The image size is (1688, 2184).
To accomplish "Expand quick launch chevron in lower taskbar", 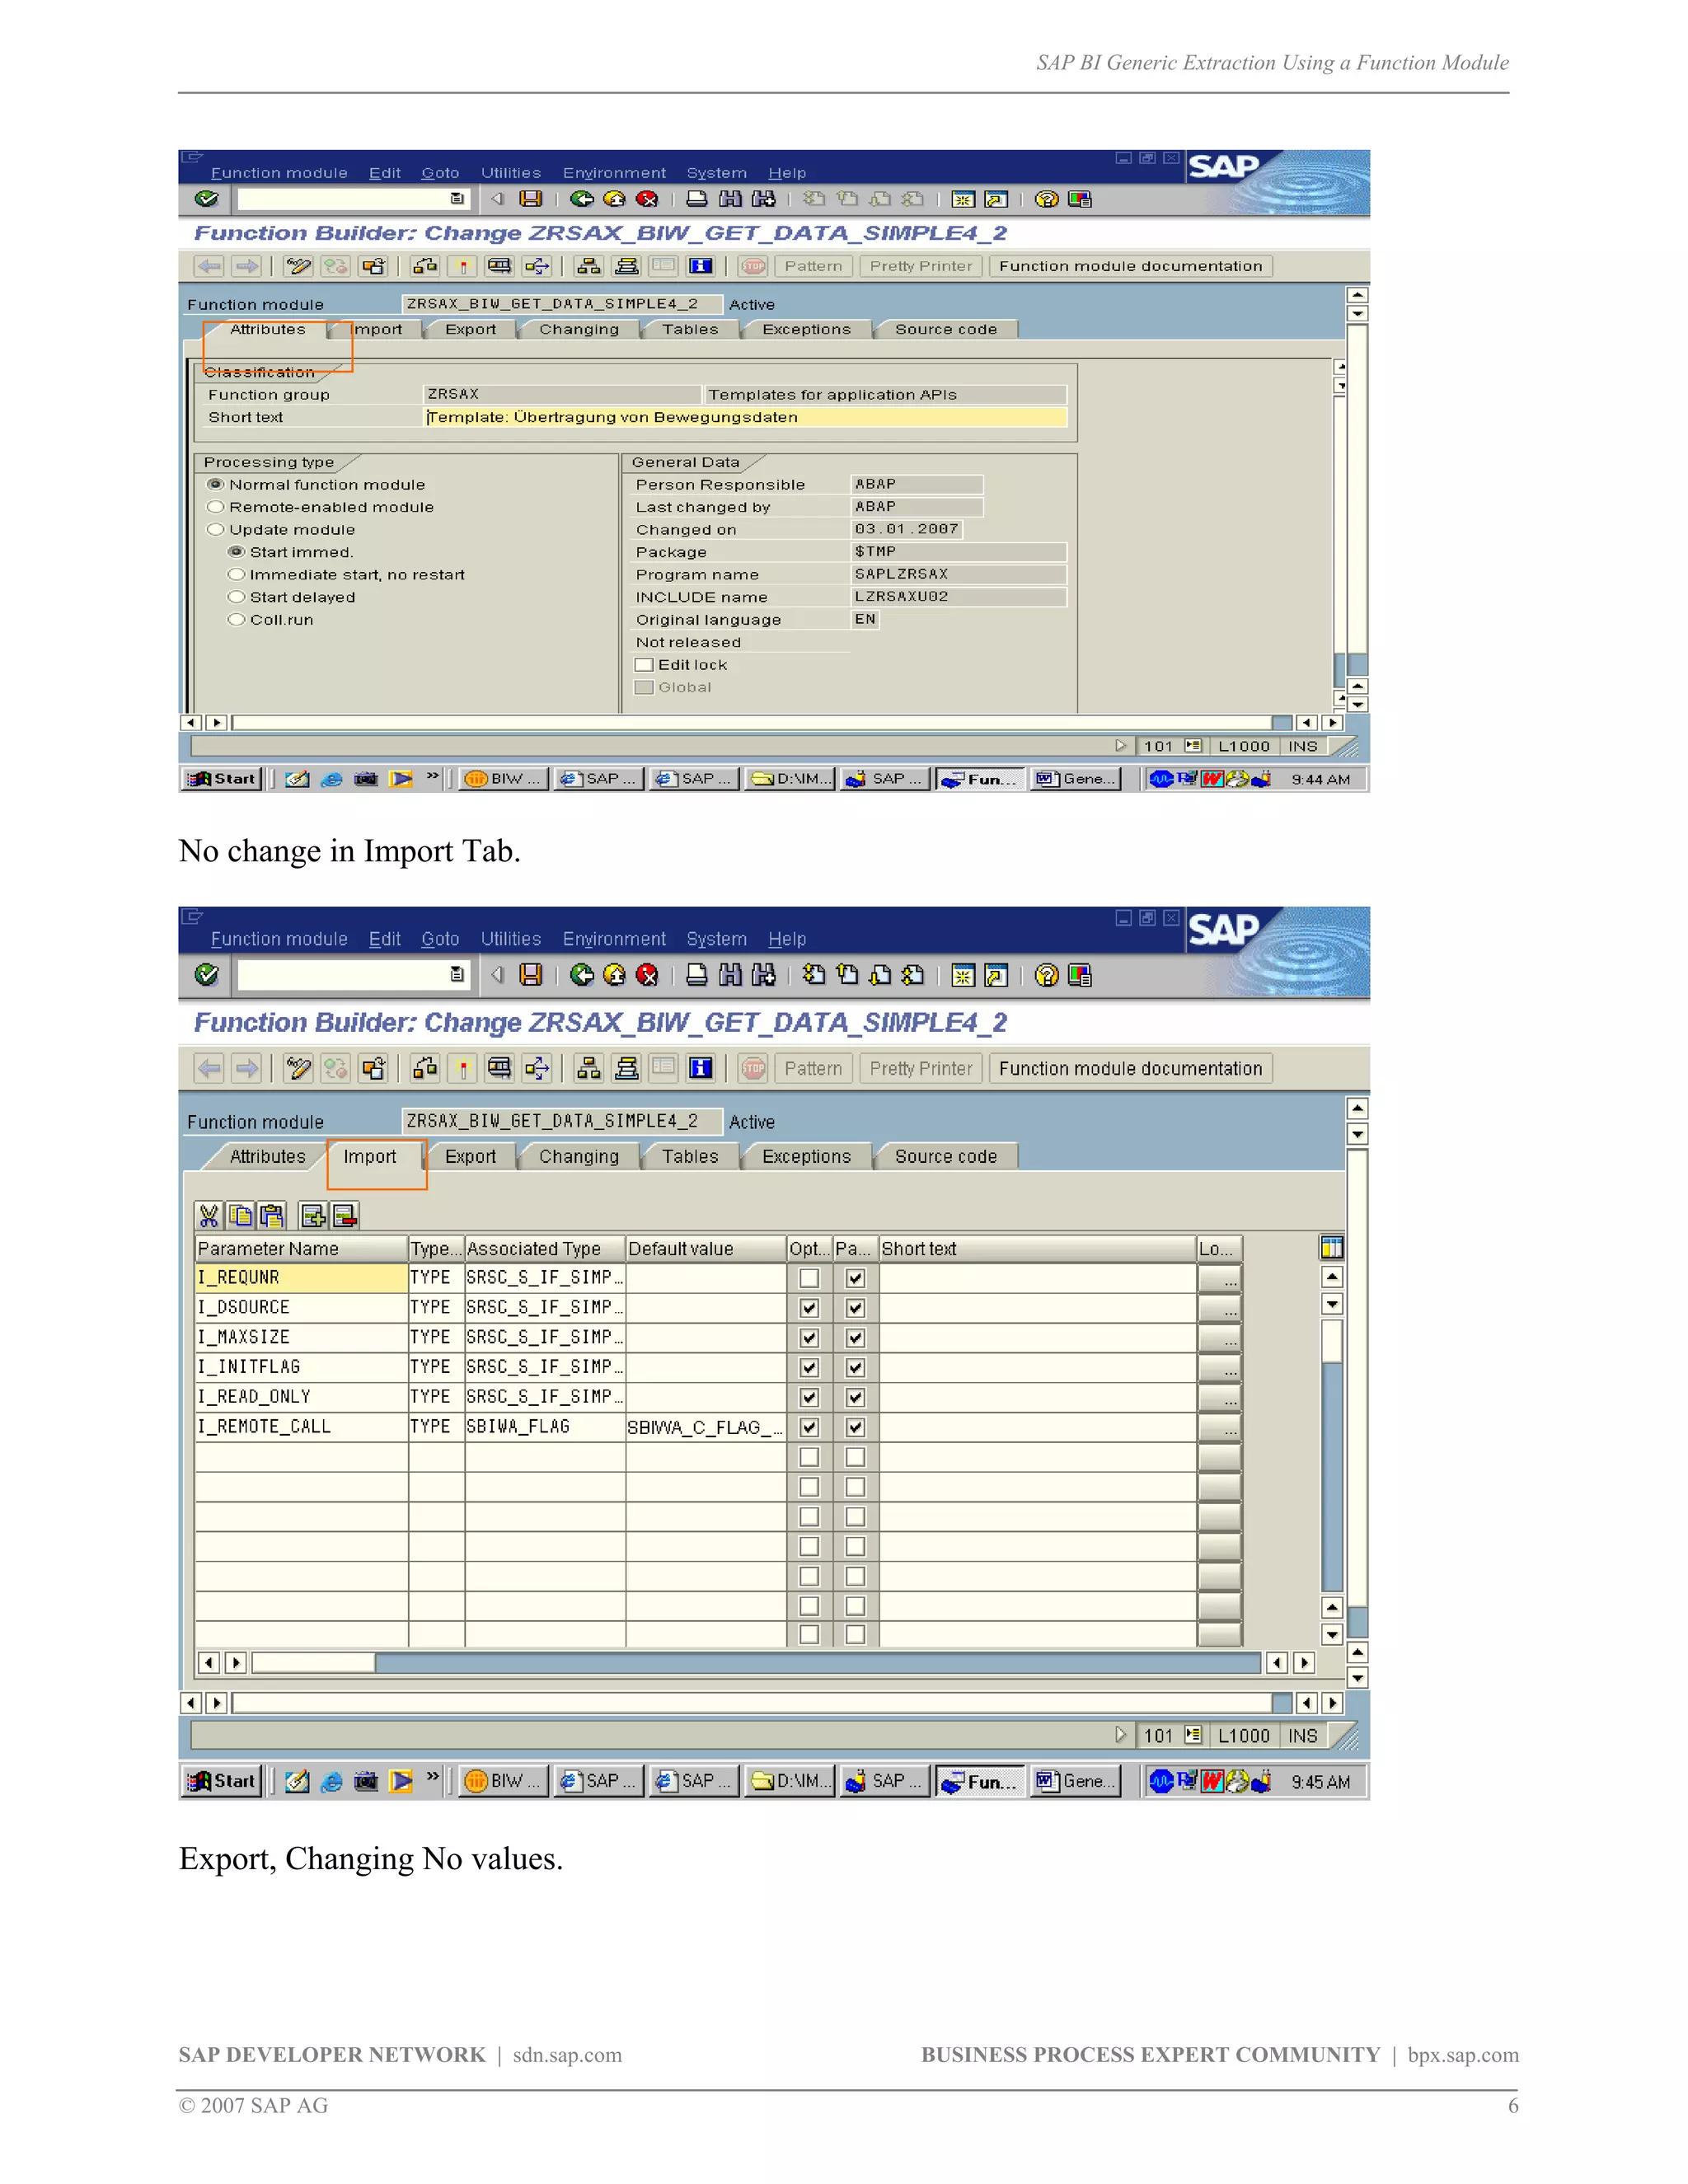I will (x=432, y=1778).
